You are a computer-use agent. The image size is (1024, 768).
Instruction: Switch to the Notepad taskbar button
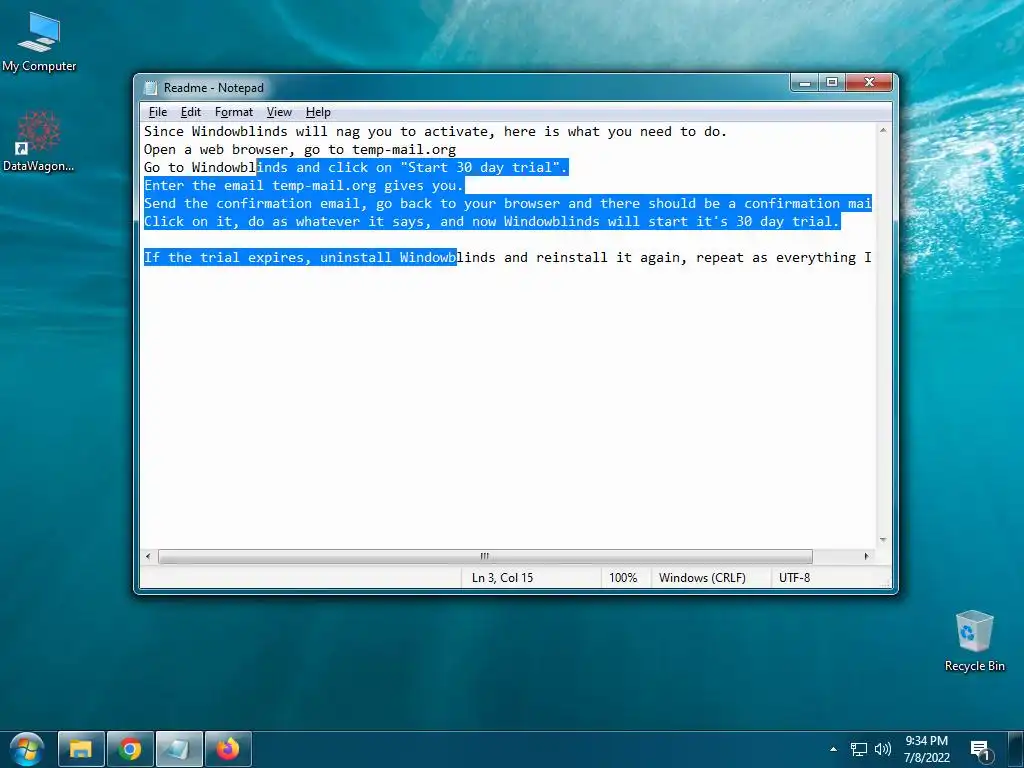179,749
